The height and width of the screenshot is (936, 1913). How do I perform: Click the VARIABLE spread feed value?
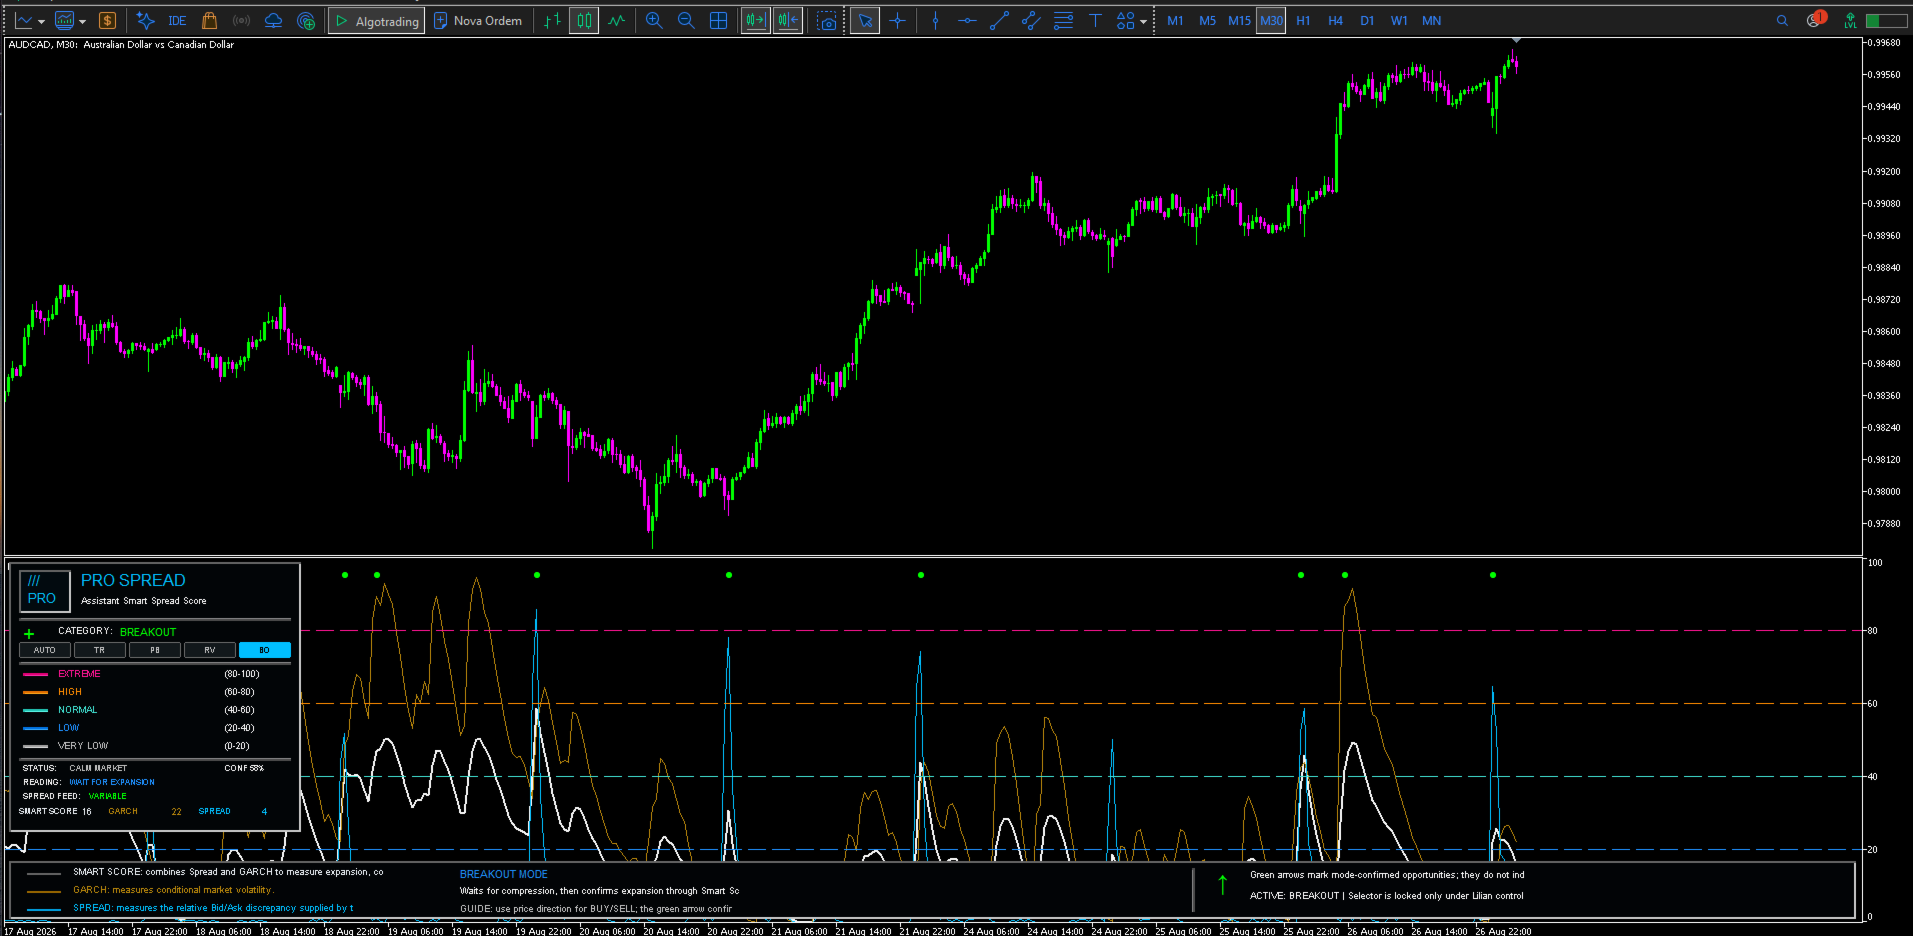click(x=108, y=796)
